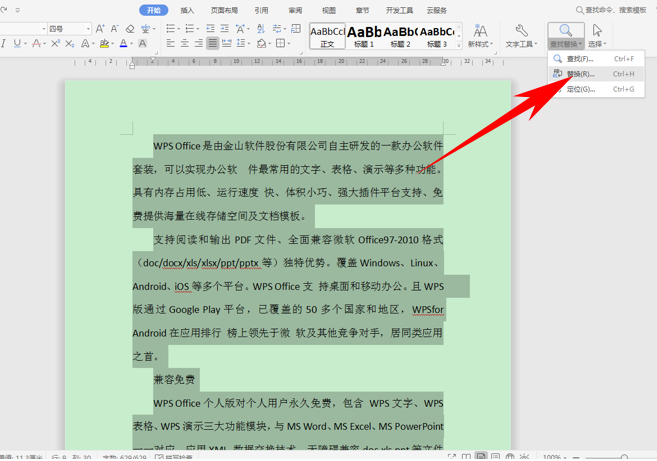Image resolution: width=657 pixels, height=461 pixels.
Task: Open font color dropdown arrow
Action: [131, 44]
